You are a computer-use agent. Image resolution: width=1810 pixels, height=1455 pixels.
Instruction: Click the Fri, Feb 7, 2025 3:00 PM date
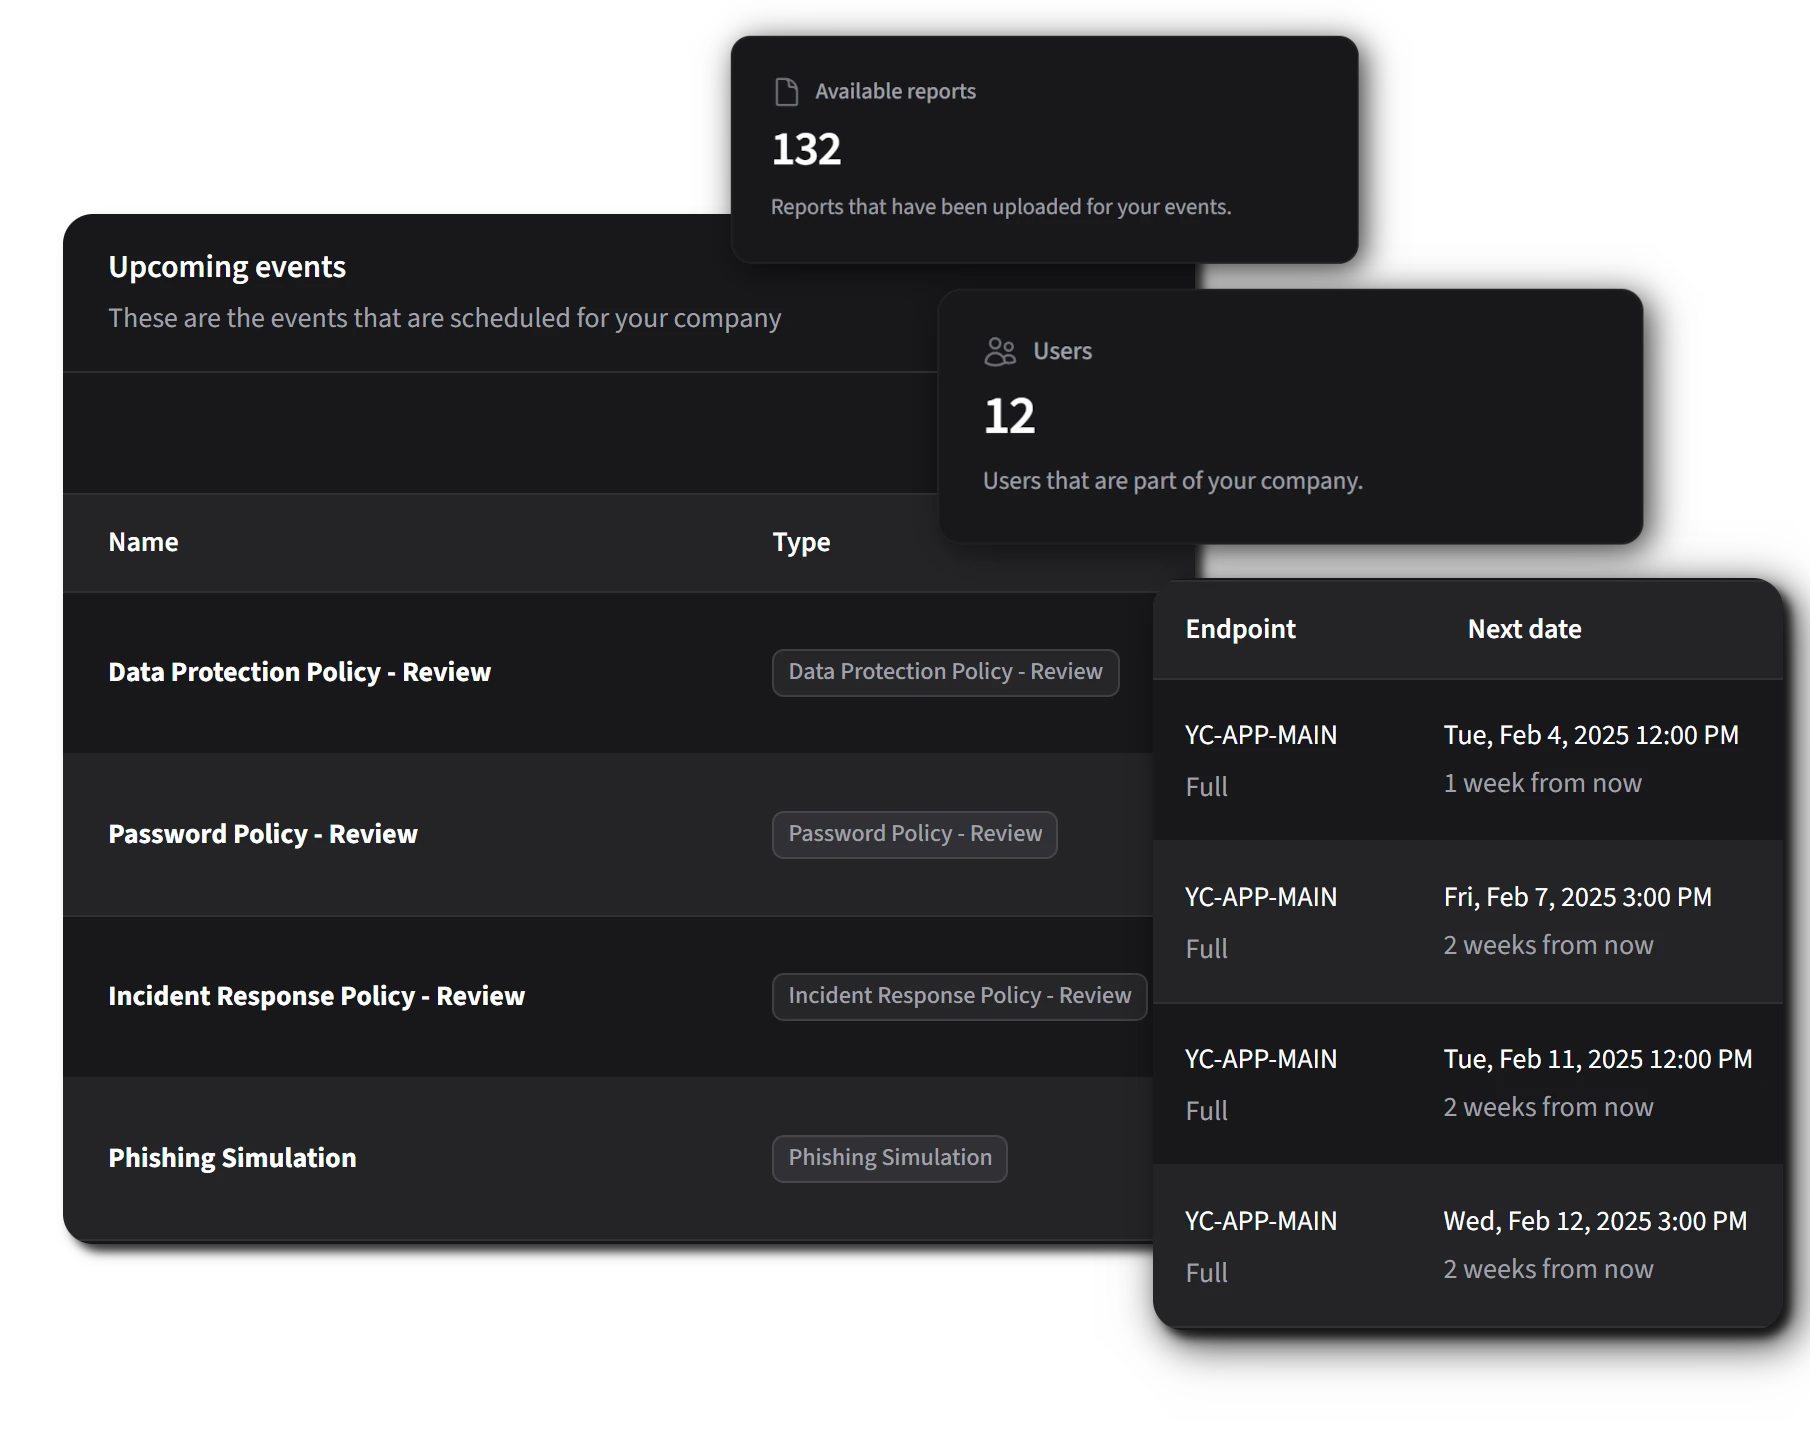(1577, 897)
